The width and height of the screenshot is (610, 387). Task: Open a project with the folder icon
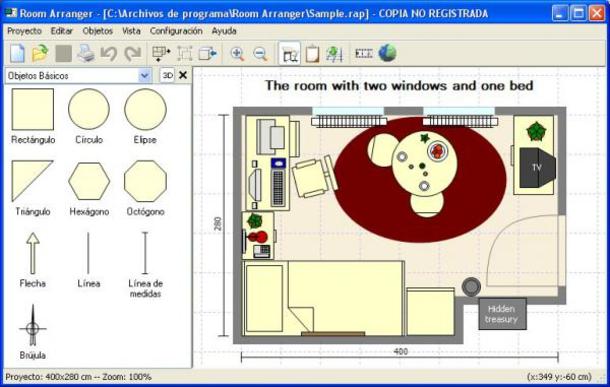pos(40,53)
